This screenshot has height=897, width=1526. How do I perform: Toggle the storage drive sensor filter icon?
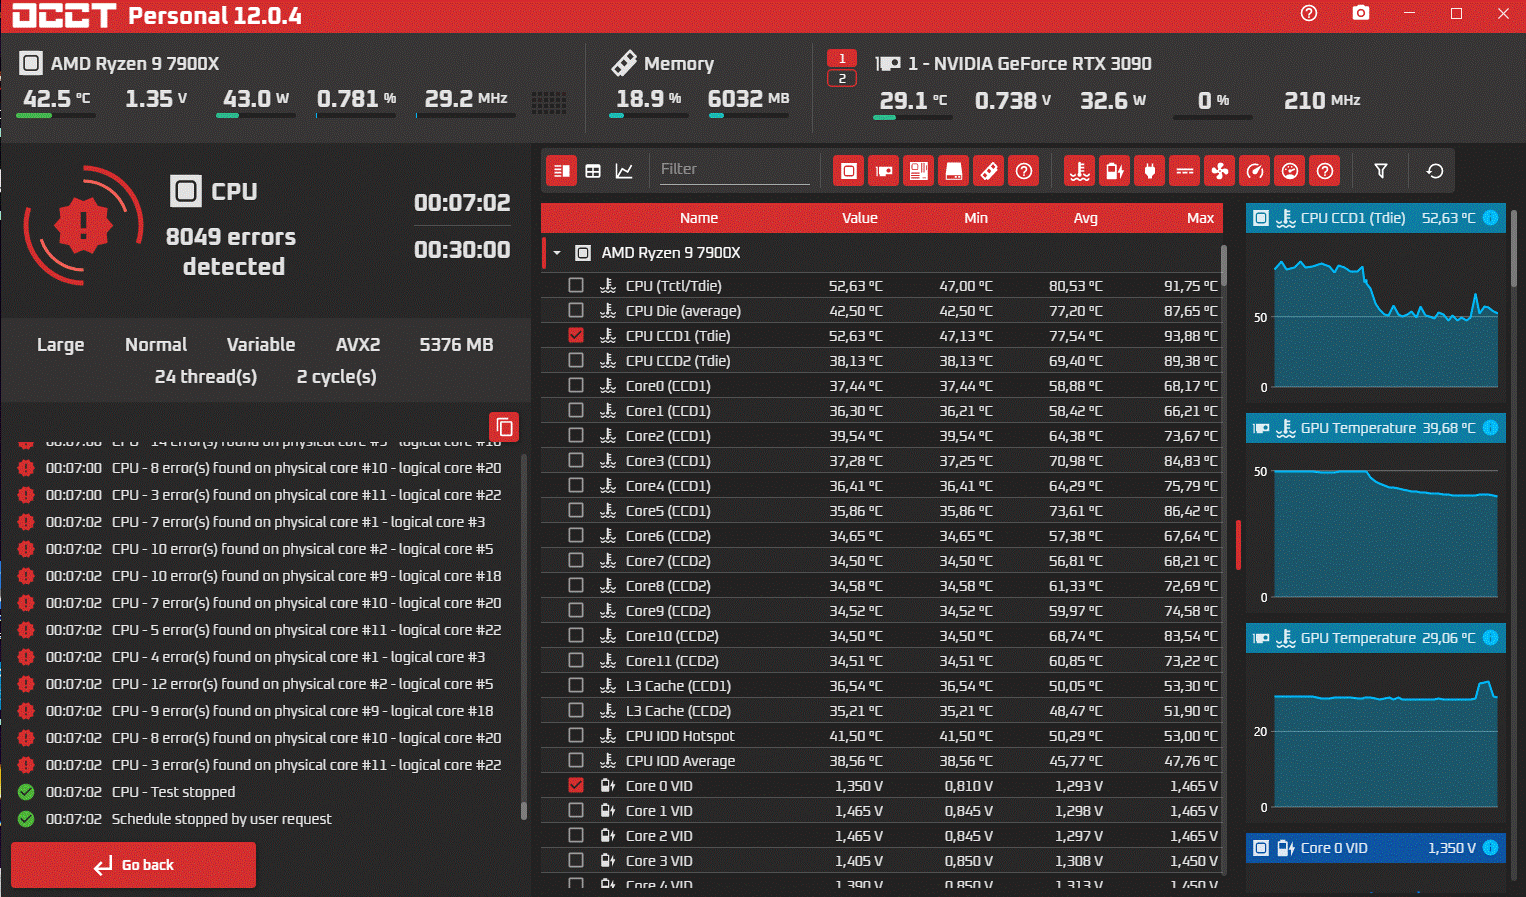click(954, 171)
